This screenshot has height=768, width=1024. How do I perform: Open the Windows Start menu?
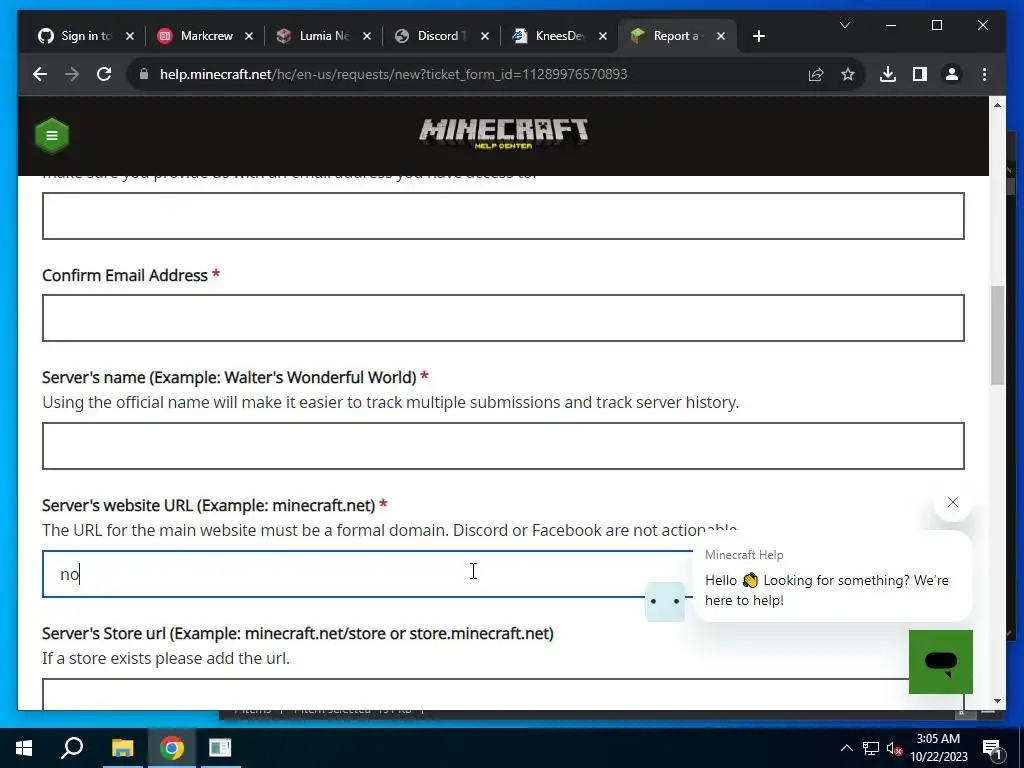point(24,748)
